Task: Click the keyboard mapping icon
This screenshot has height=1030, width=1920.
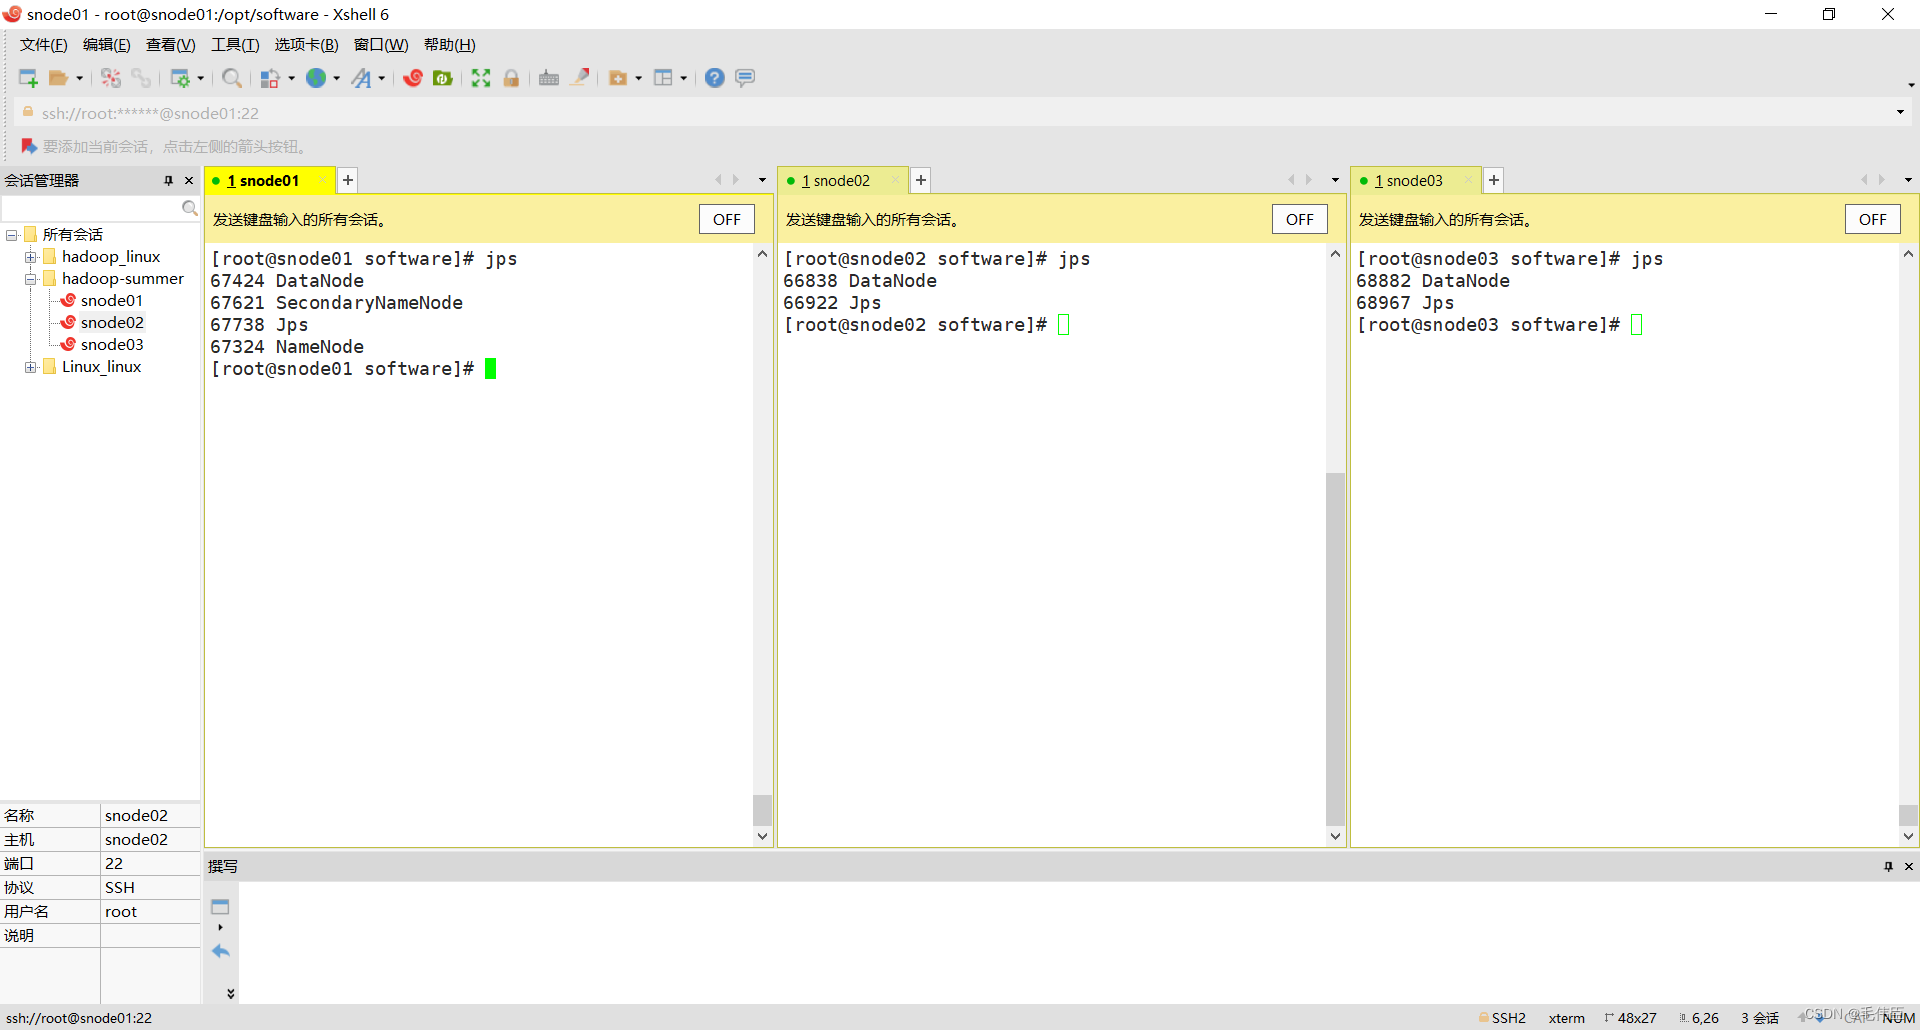Action: click(x=549, y=78)
